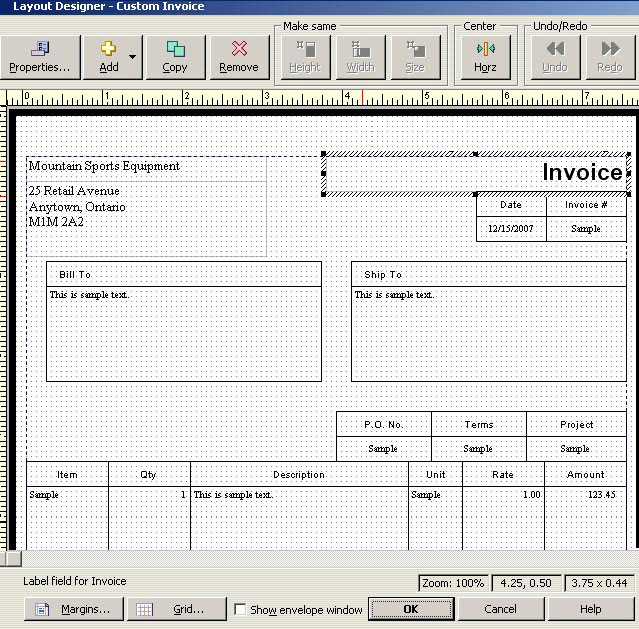The width and height of the screenshot is (639, 629).
Task: Cancel the layout changes
Action: click(x=500, y=608)
